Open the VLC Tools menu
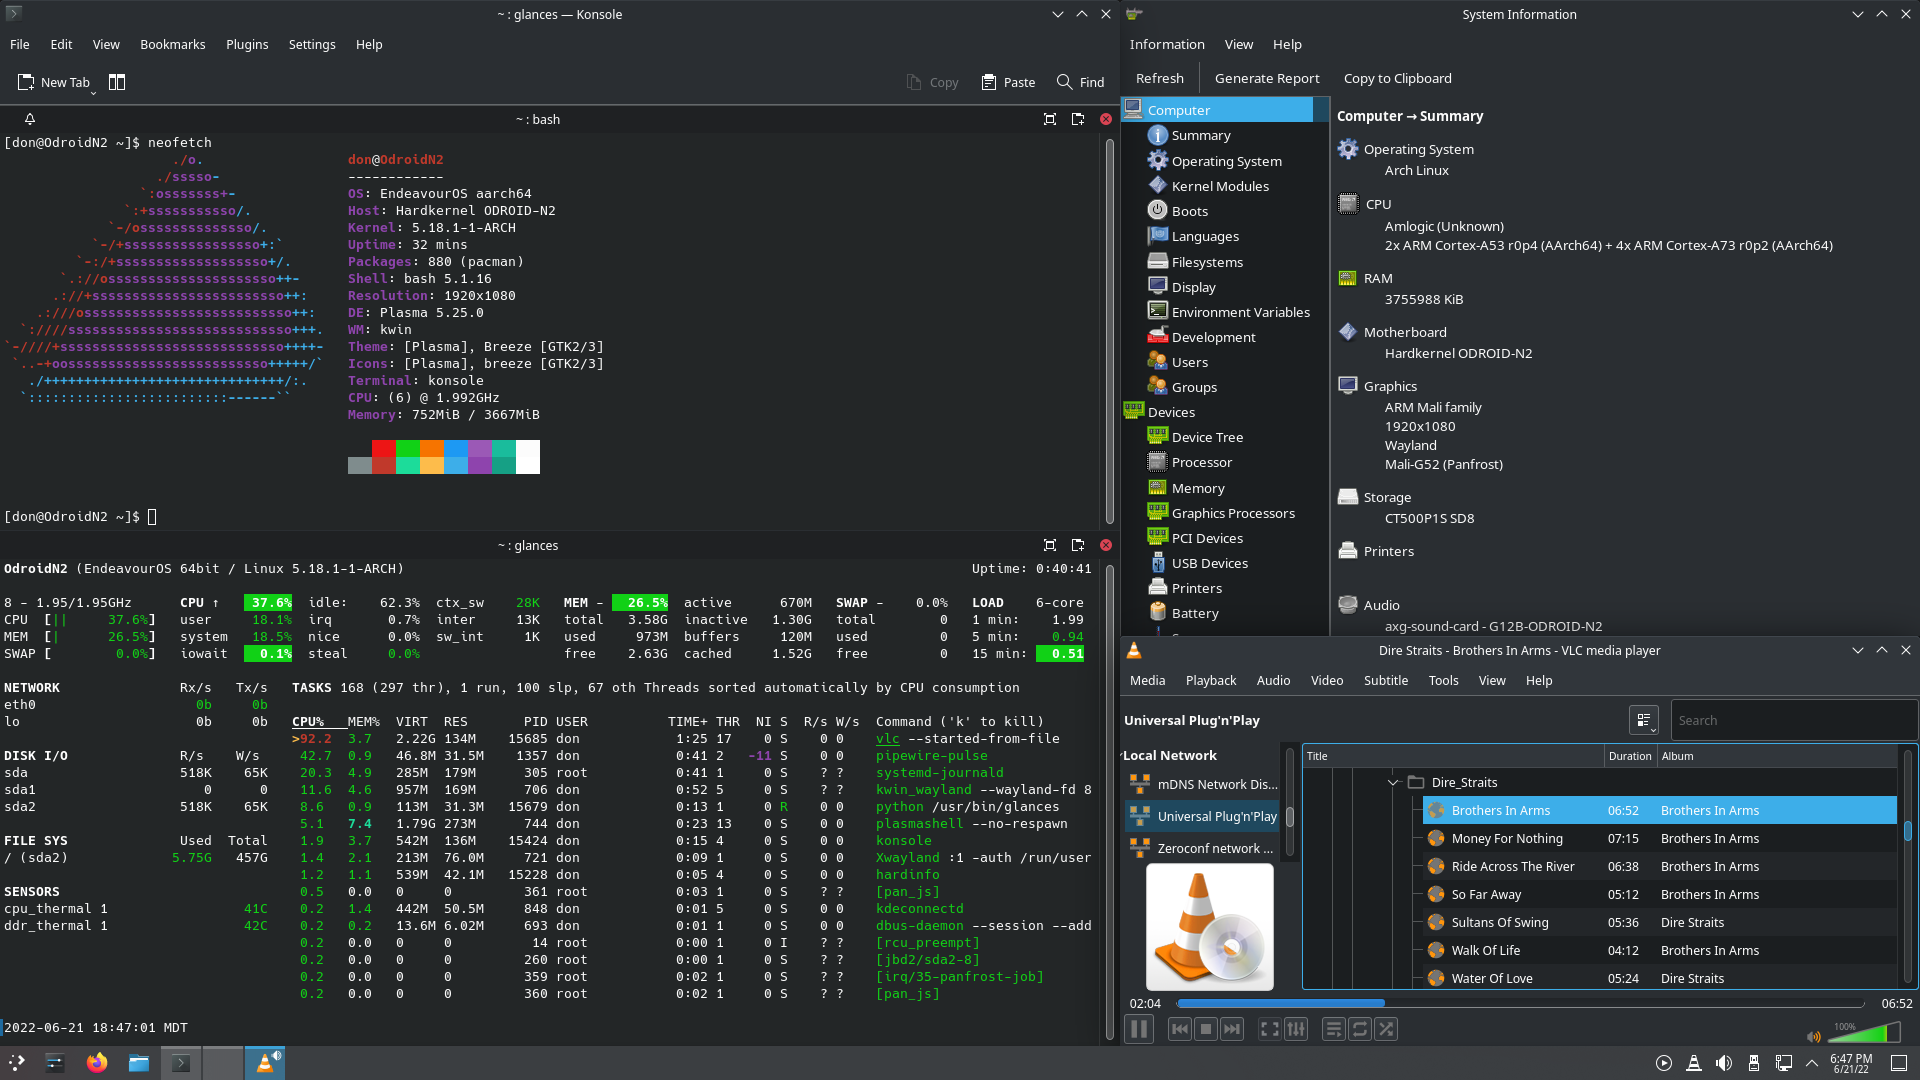Viewport: 1920px width, 1080px height. tap(1443, 680)
